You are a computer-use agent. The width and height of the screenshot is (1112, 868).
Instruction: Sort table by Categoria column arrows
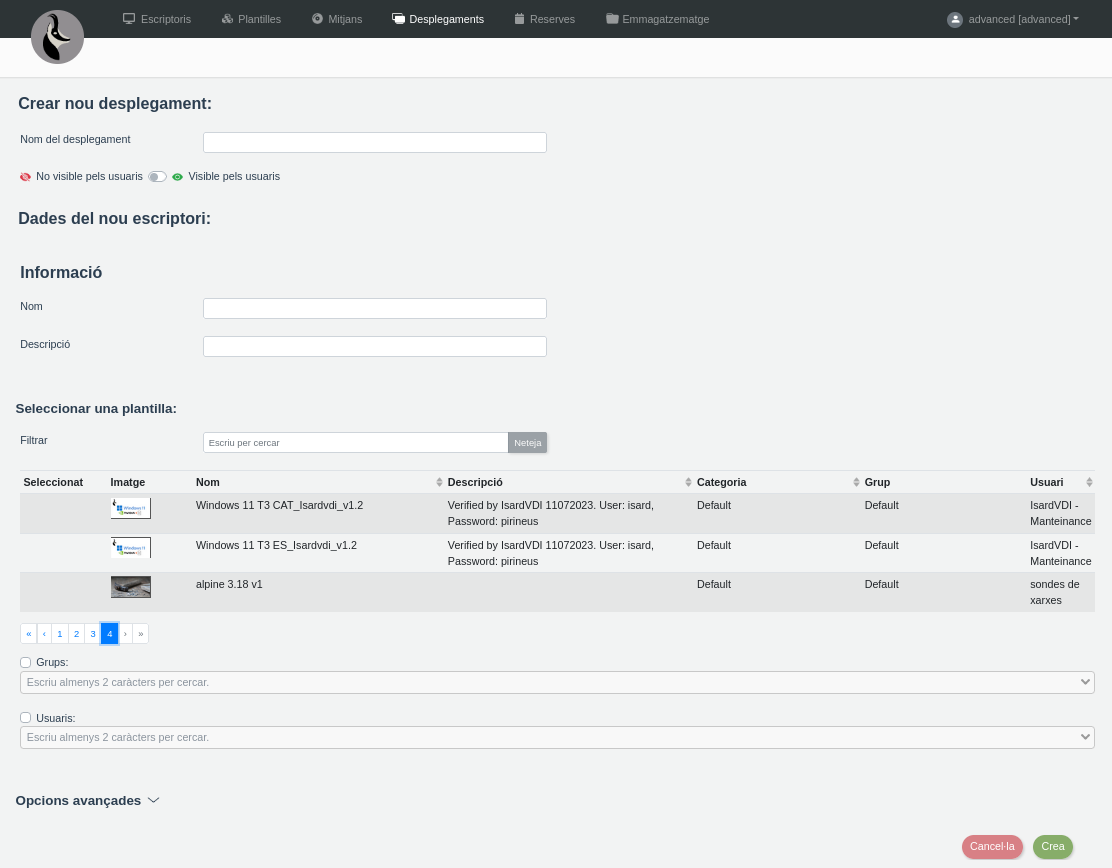[x=856, y=482]
